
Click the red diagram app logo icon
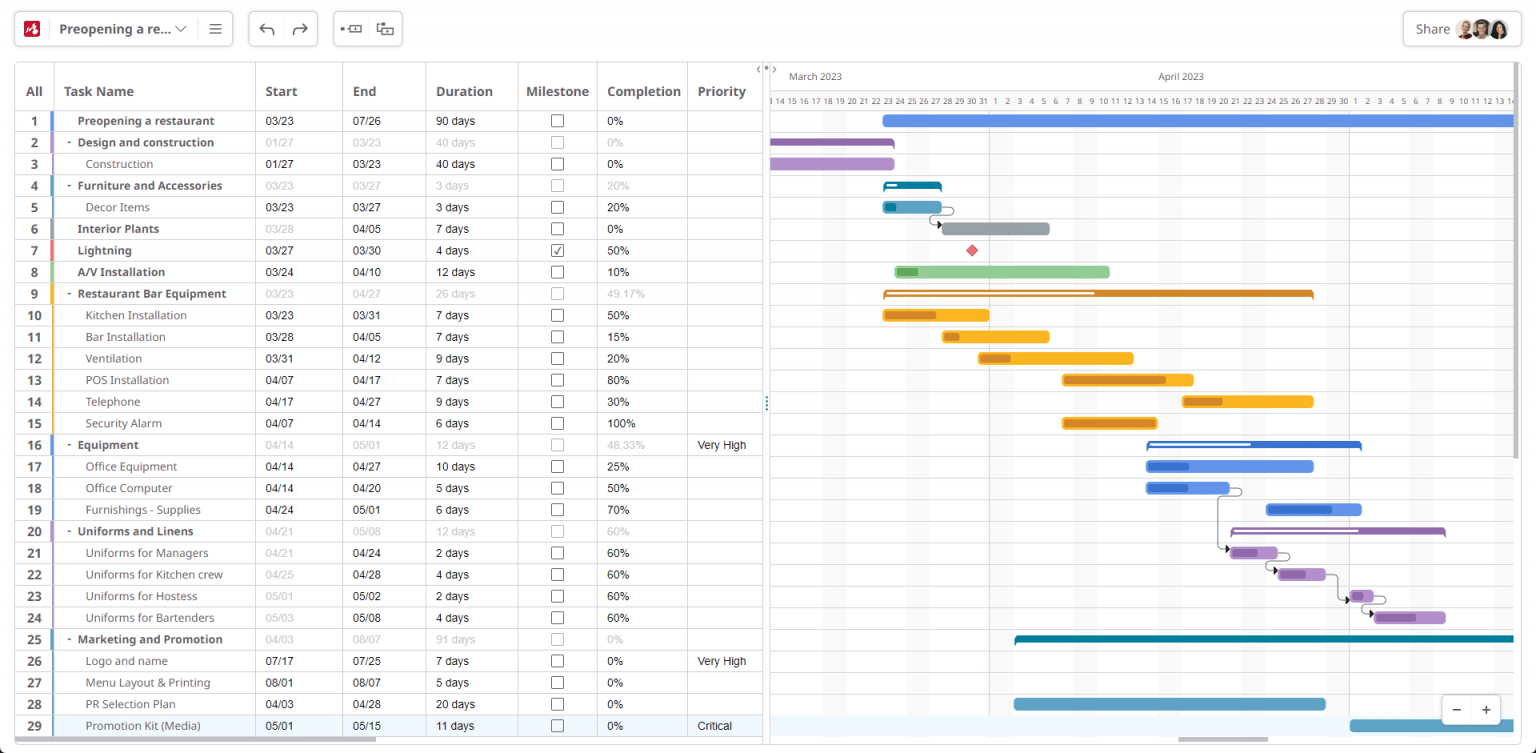pos(30,28)
